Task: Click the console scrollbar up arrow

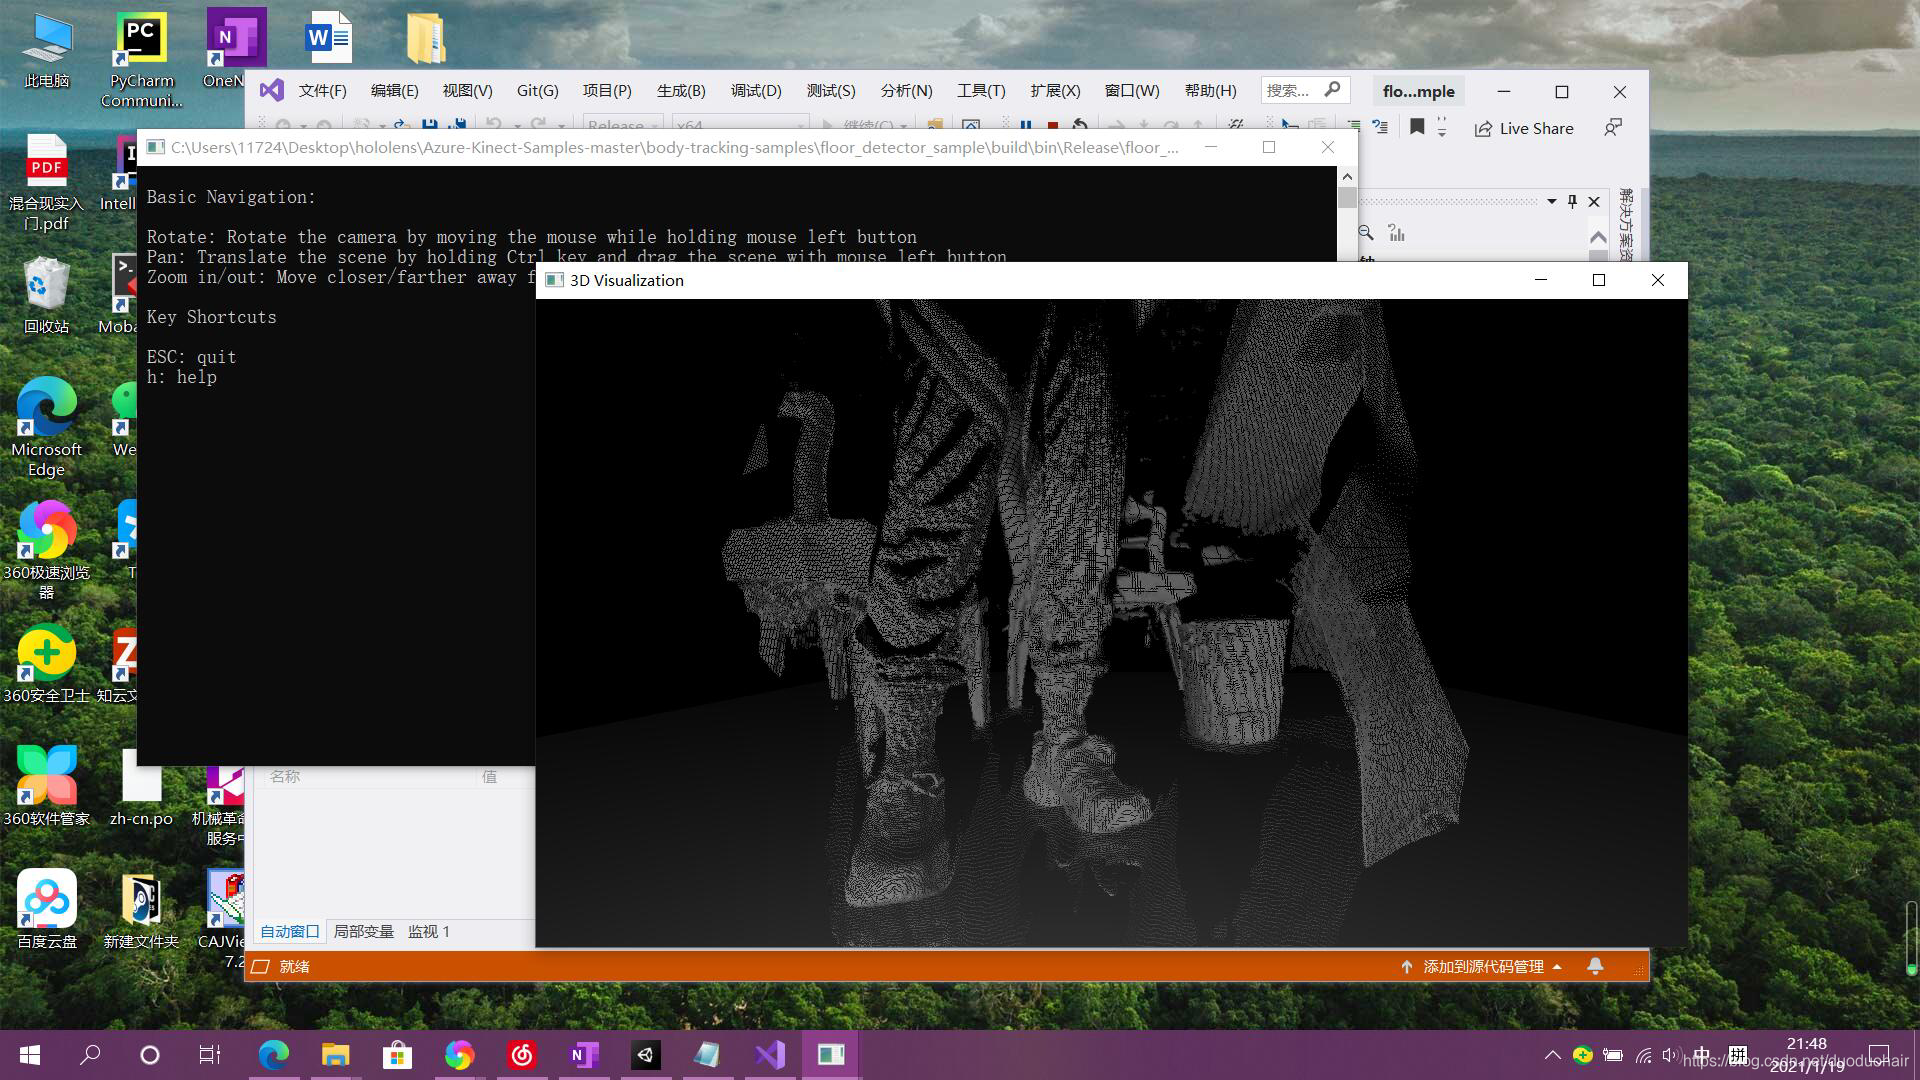Action: [1347, 176]
